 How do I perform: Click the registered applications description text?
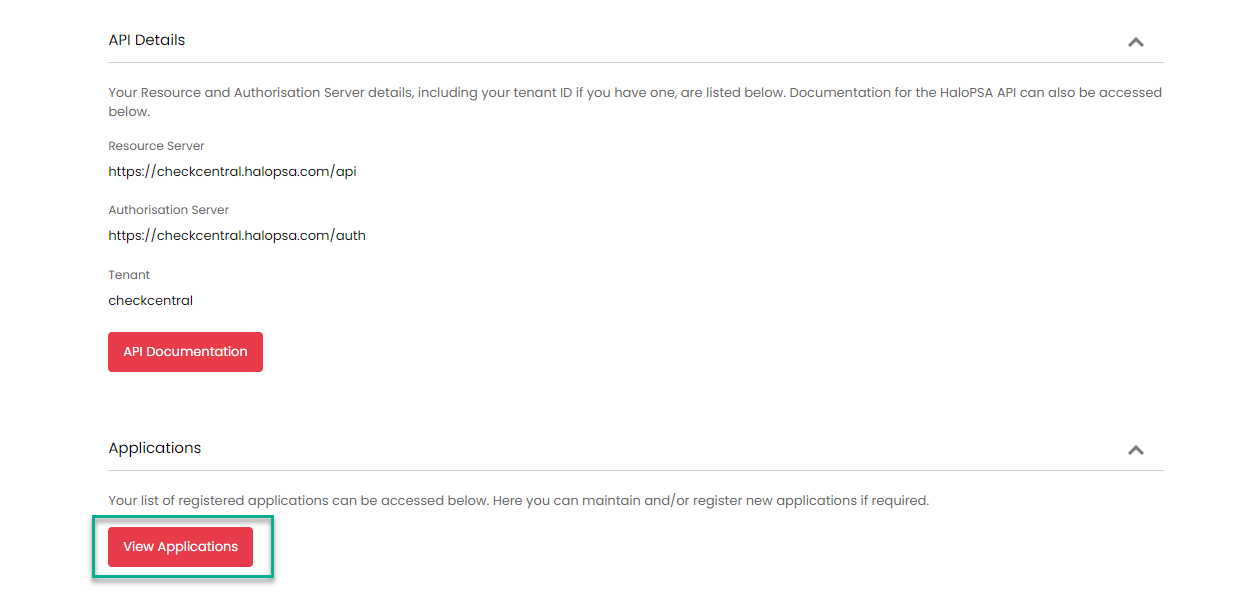(x=518, y=500)
